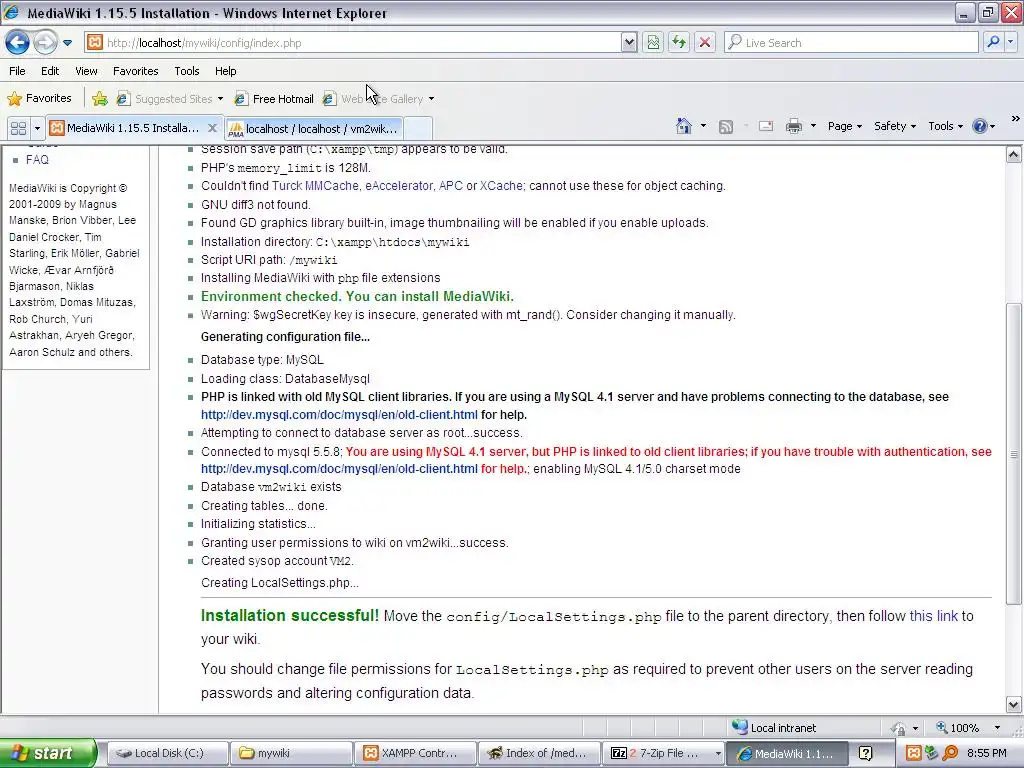The image size is (1024, 768).
Task: Expand the Print options dropdown arrow
Action: (813, 126)
